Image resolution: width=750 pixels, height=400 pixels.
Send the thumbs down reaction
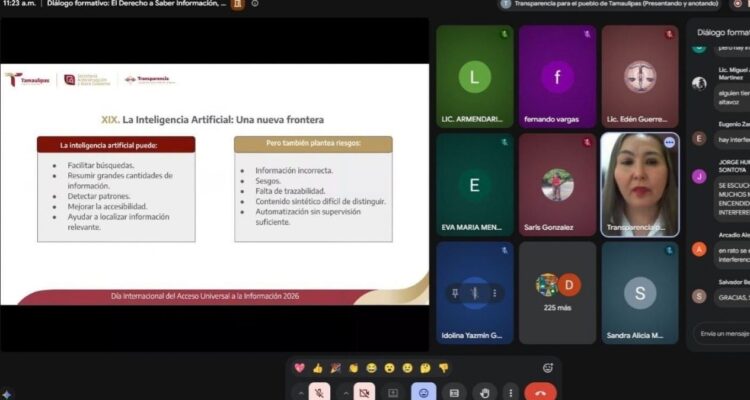(x=443, y=368)
